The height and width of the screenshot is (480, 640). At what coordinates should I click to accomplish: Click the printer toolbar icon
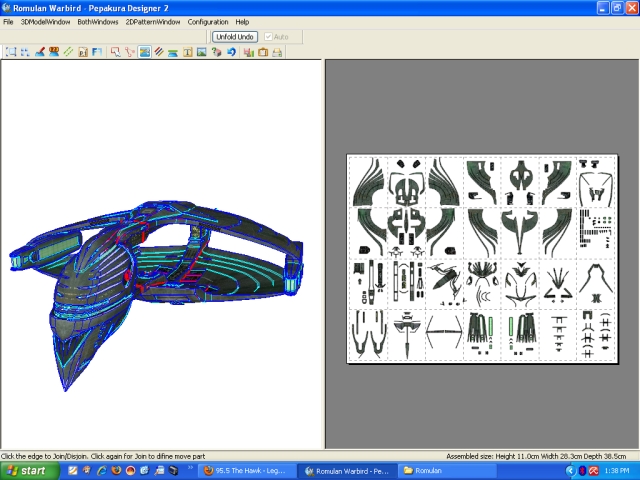pos(277,52)
